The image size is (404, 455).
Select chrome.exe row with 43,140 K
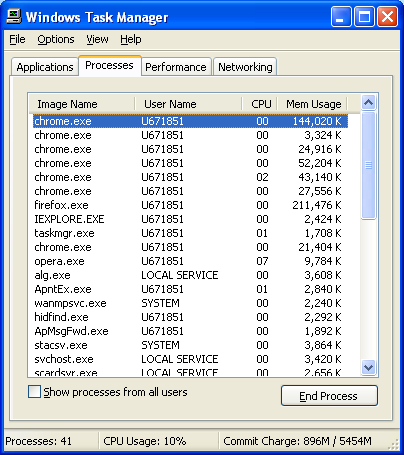(x=190, y=177)
